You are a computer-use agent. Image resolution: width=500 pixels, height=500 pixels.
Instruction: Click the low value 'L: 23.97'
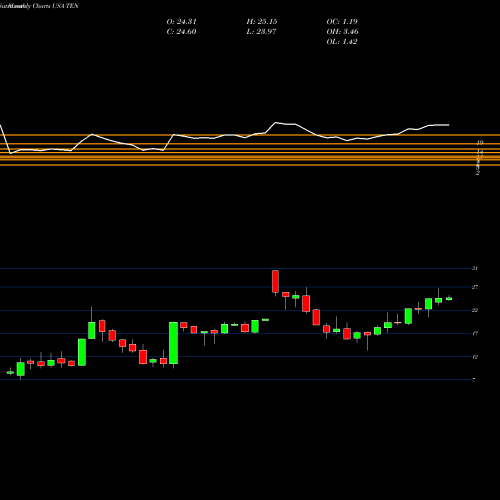point(262,32)
